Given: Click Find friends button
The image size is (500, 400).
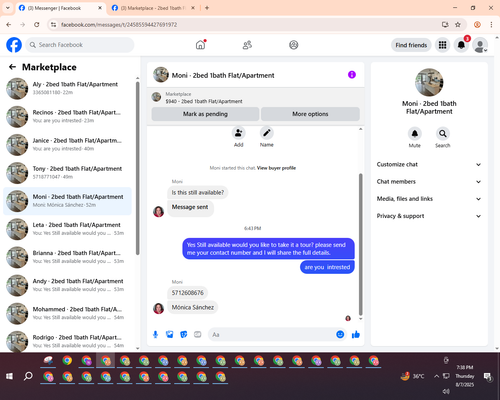Looking at the screenshot, I should tap(411, 45).
